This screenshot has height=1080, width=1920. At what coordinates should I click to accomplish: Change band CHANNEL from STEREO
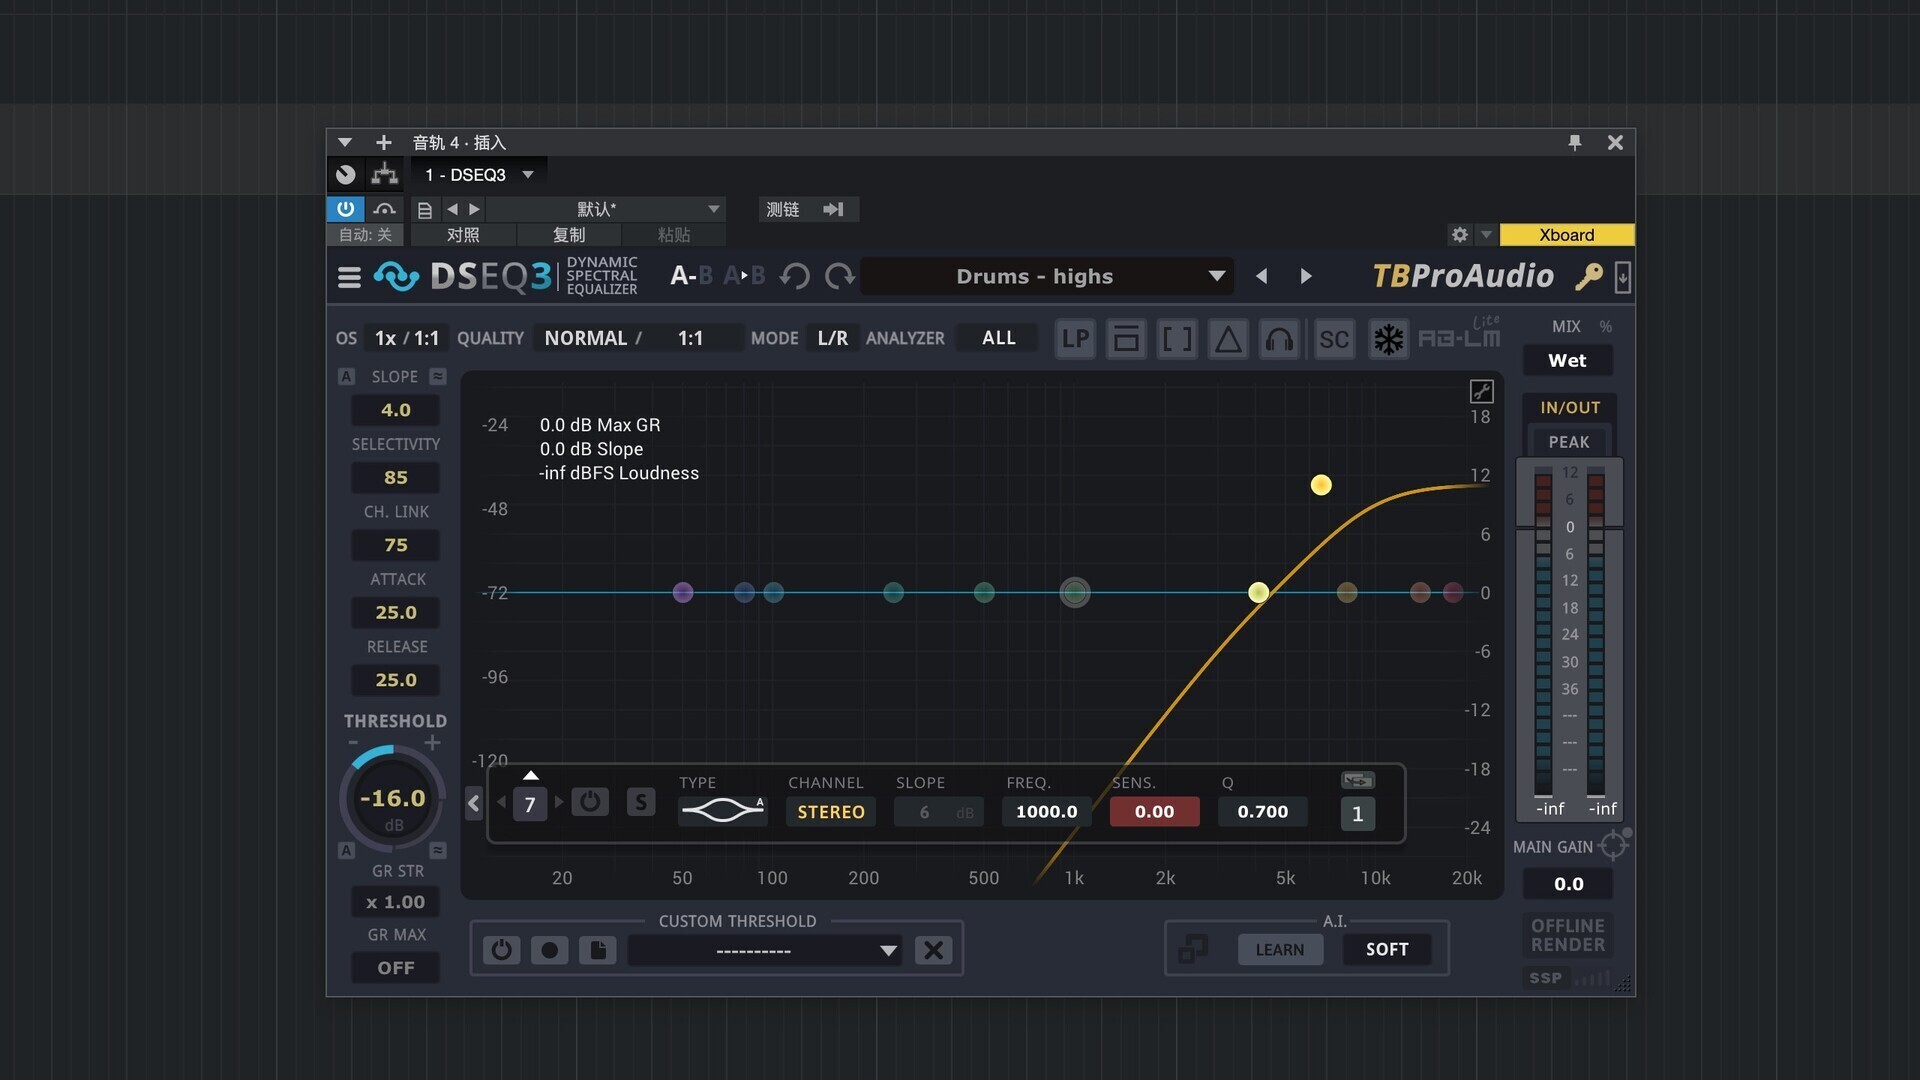click(831, 812)
